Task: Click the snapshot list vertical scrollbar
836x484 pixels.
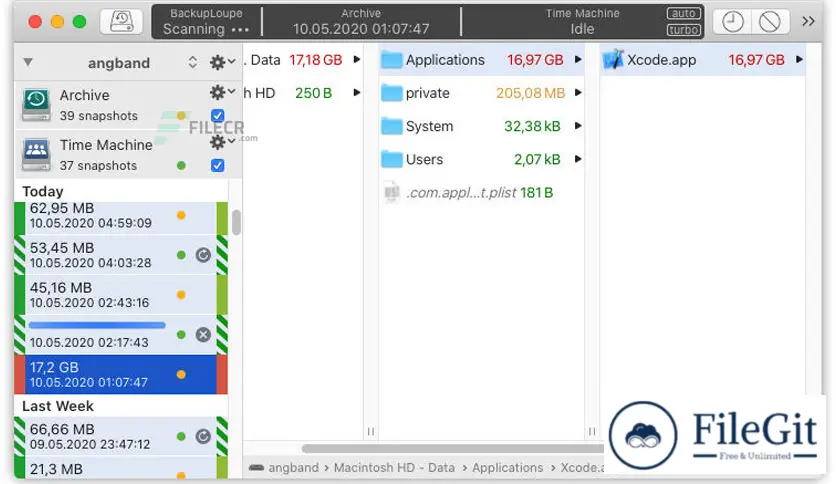Action: pos(236,222)
